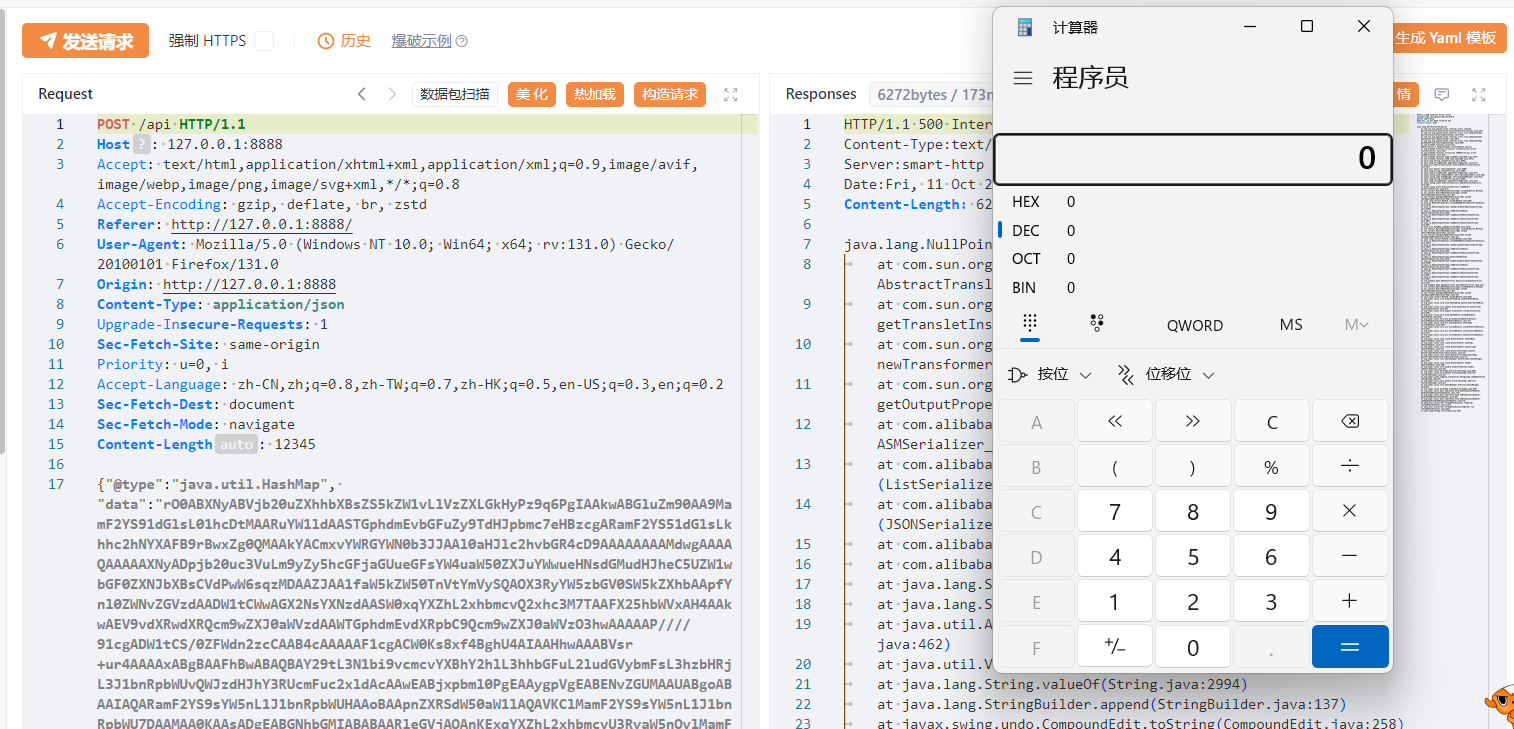
Task: Click the blue equals key
Action: [x=1350, y=647]
